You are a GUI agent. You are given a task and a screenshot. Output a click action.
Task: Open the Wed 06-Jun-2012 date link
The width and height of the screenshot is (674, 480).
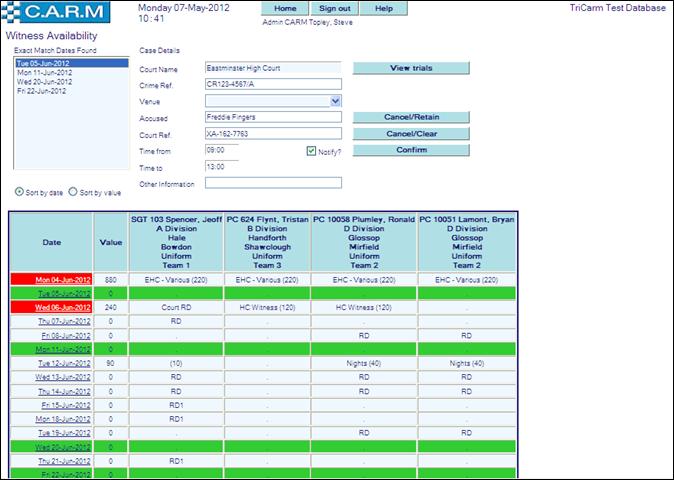click(x=64, y=309)
